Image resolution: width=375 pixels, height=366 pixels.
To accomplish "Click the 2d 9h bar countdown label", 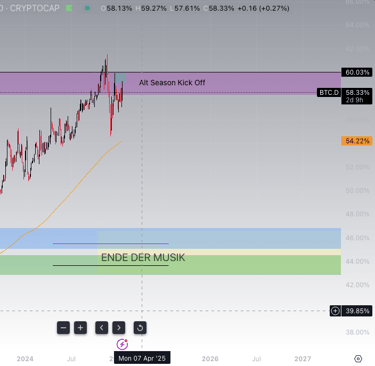I will [x=354, y=100].
